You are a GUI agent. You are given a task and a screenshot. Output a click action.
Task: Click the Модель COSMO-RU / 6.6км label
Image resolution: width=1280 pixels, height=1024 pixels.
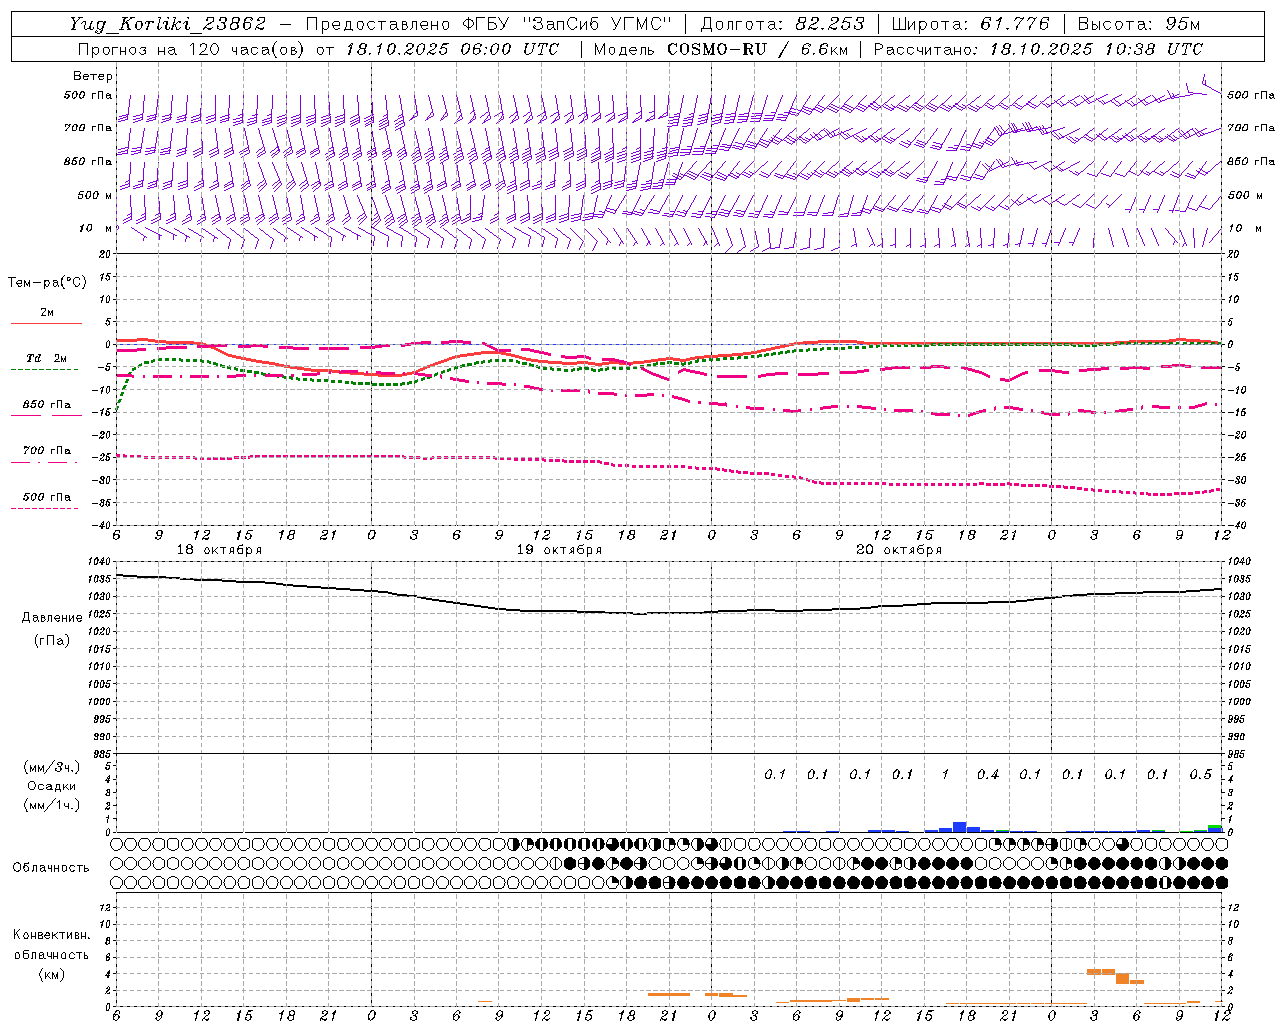(721, 49)
